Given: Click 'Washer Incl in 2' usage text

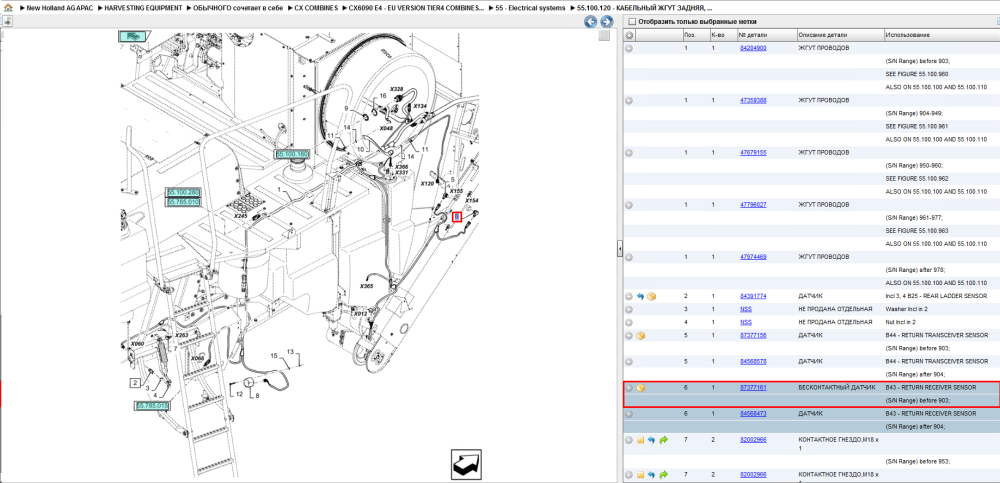Looking at the screenshot, I should tap(908, 309).
